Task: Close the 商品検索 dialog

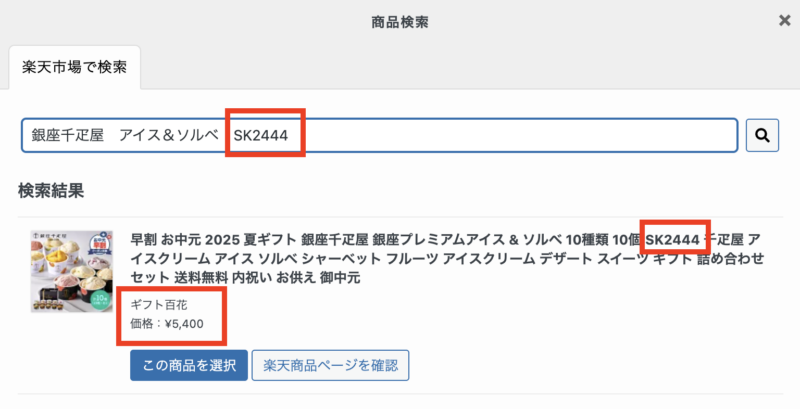Action: click(785, 20)
